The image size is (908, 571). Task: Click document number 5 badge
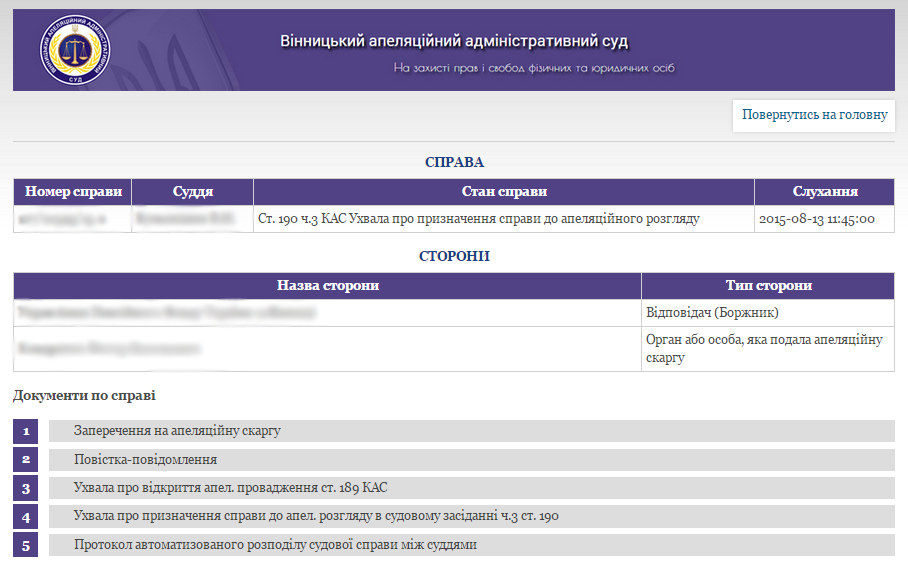pos(26,545)
